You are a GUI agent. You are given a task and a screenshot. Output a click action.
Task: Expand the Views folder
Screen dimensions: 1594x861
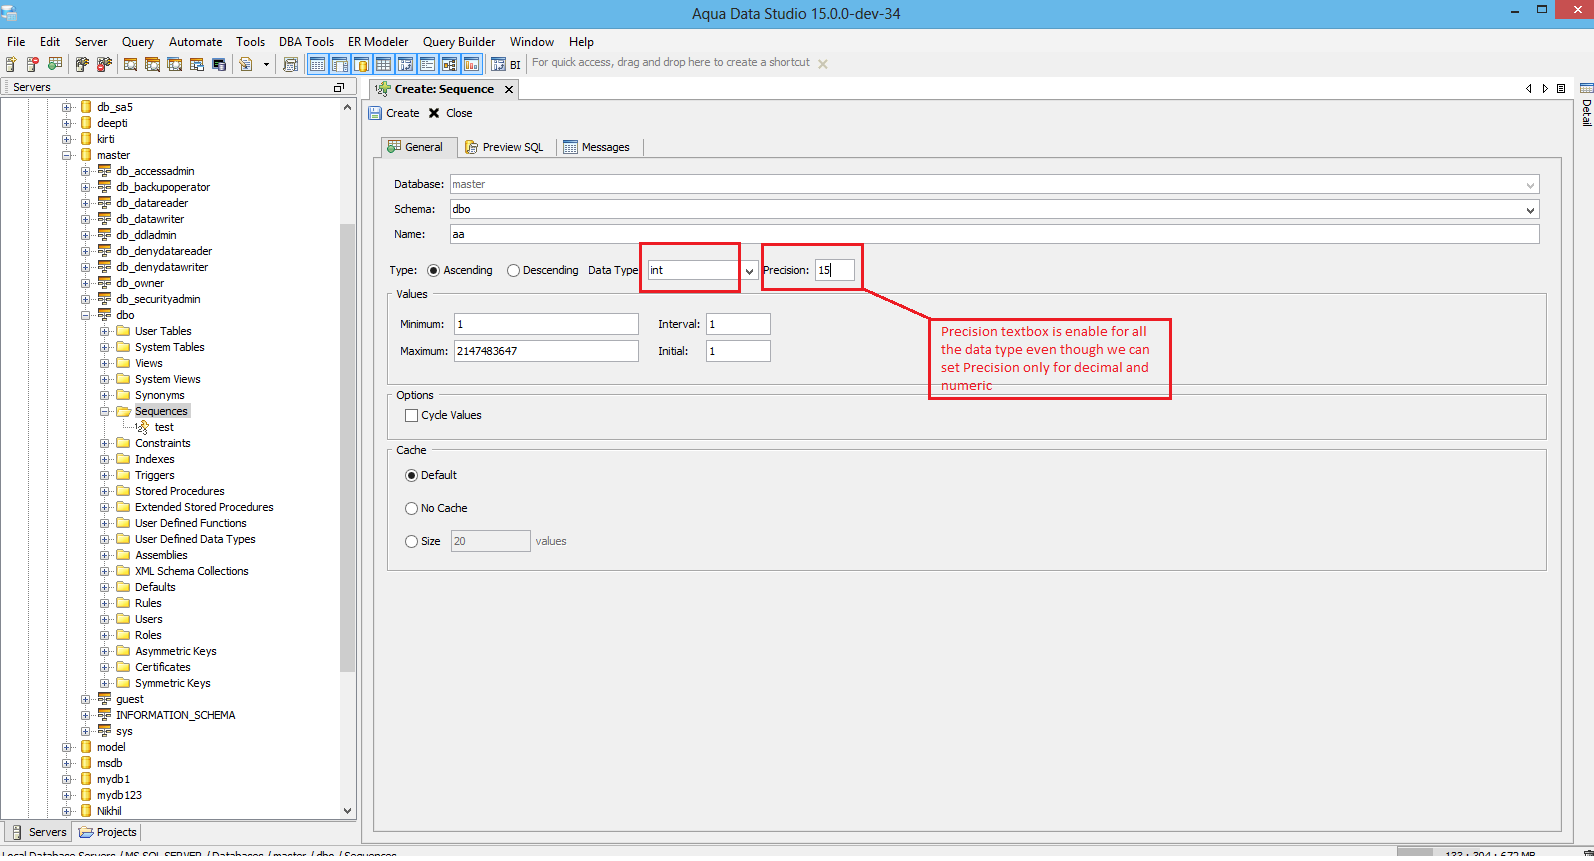pos(105,363)
